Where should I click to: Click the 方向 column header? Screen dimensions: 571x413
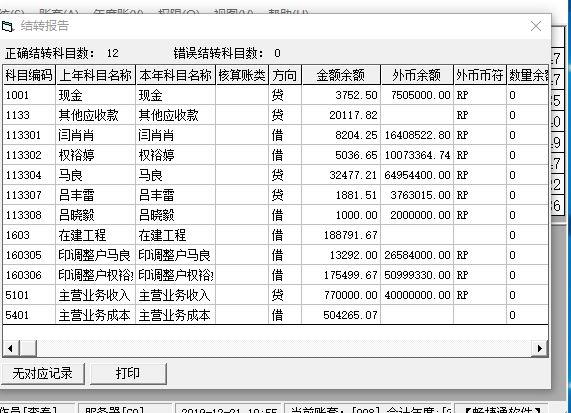point(285,75)
